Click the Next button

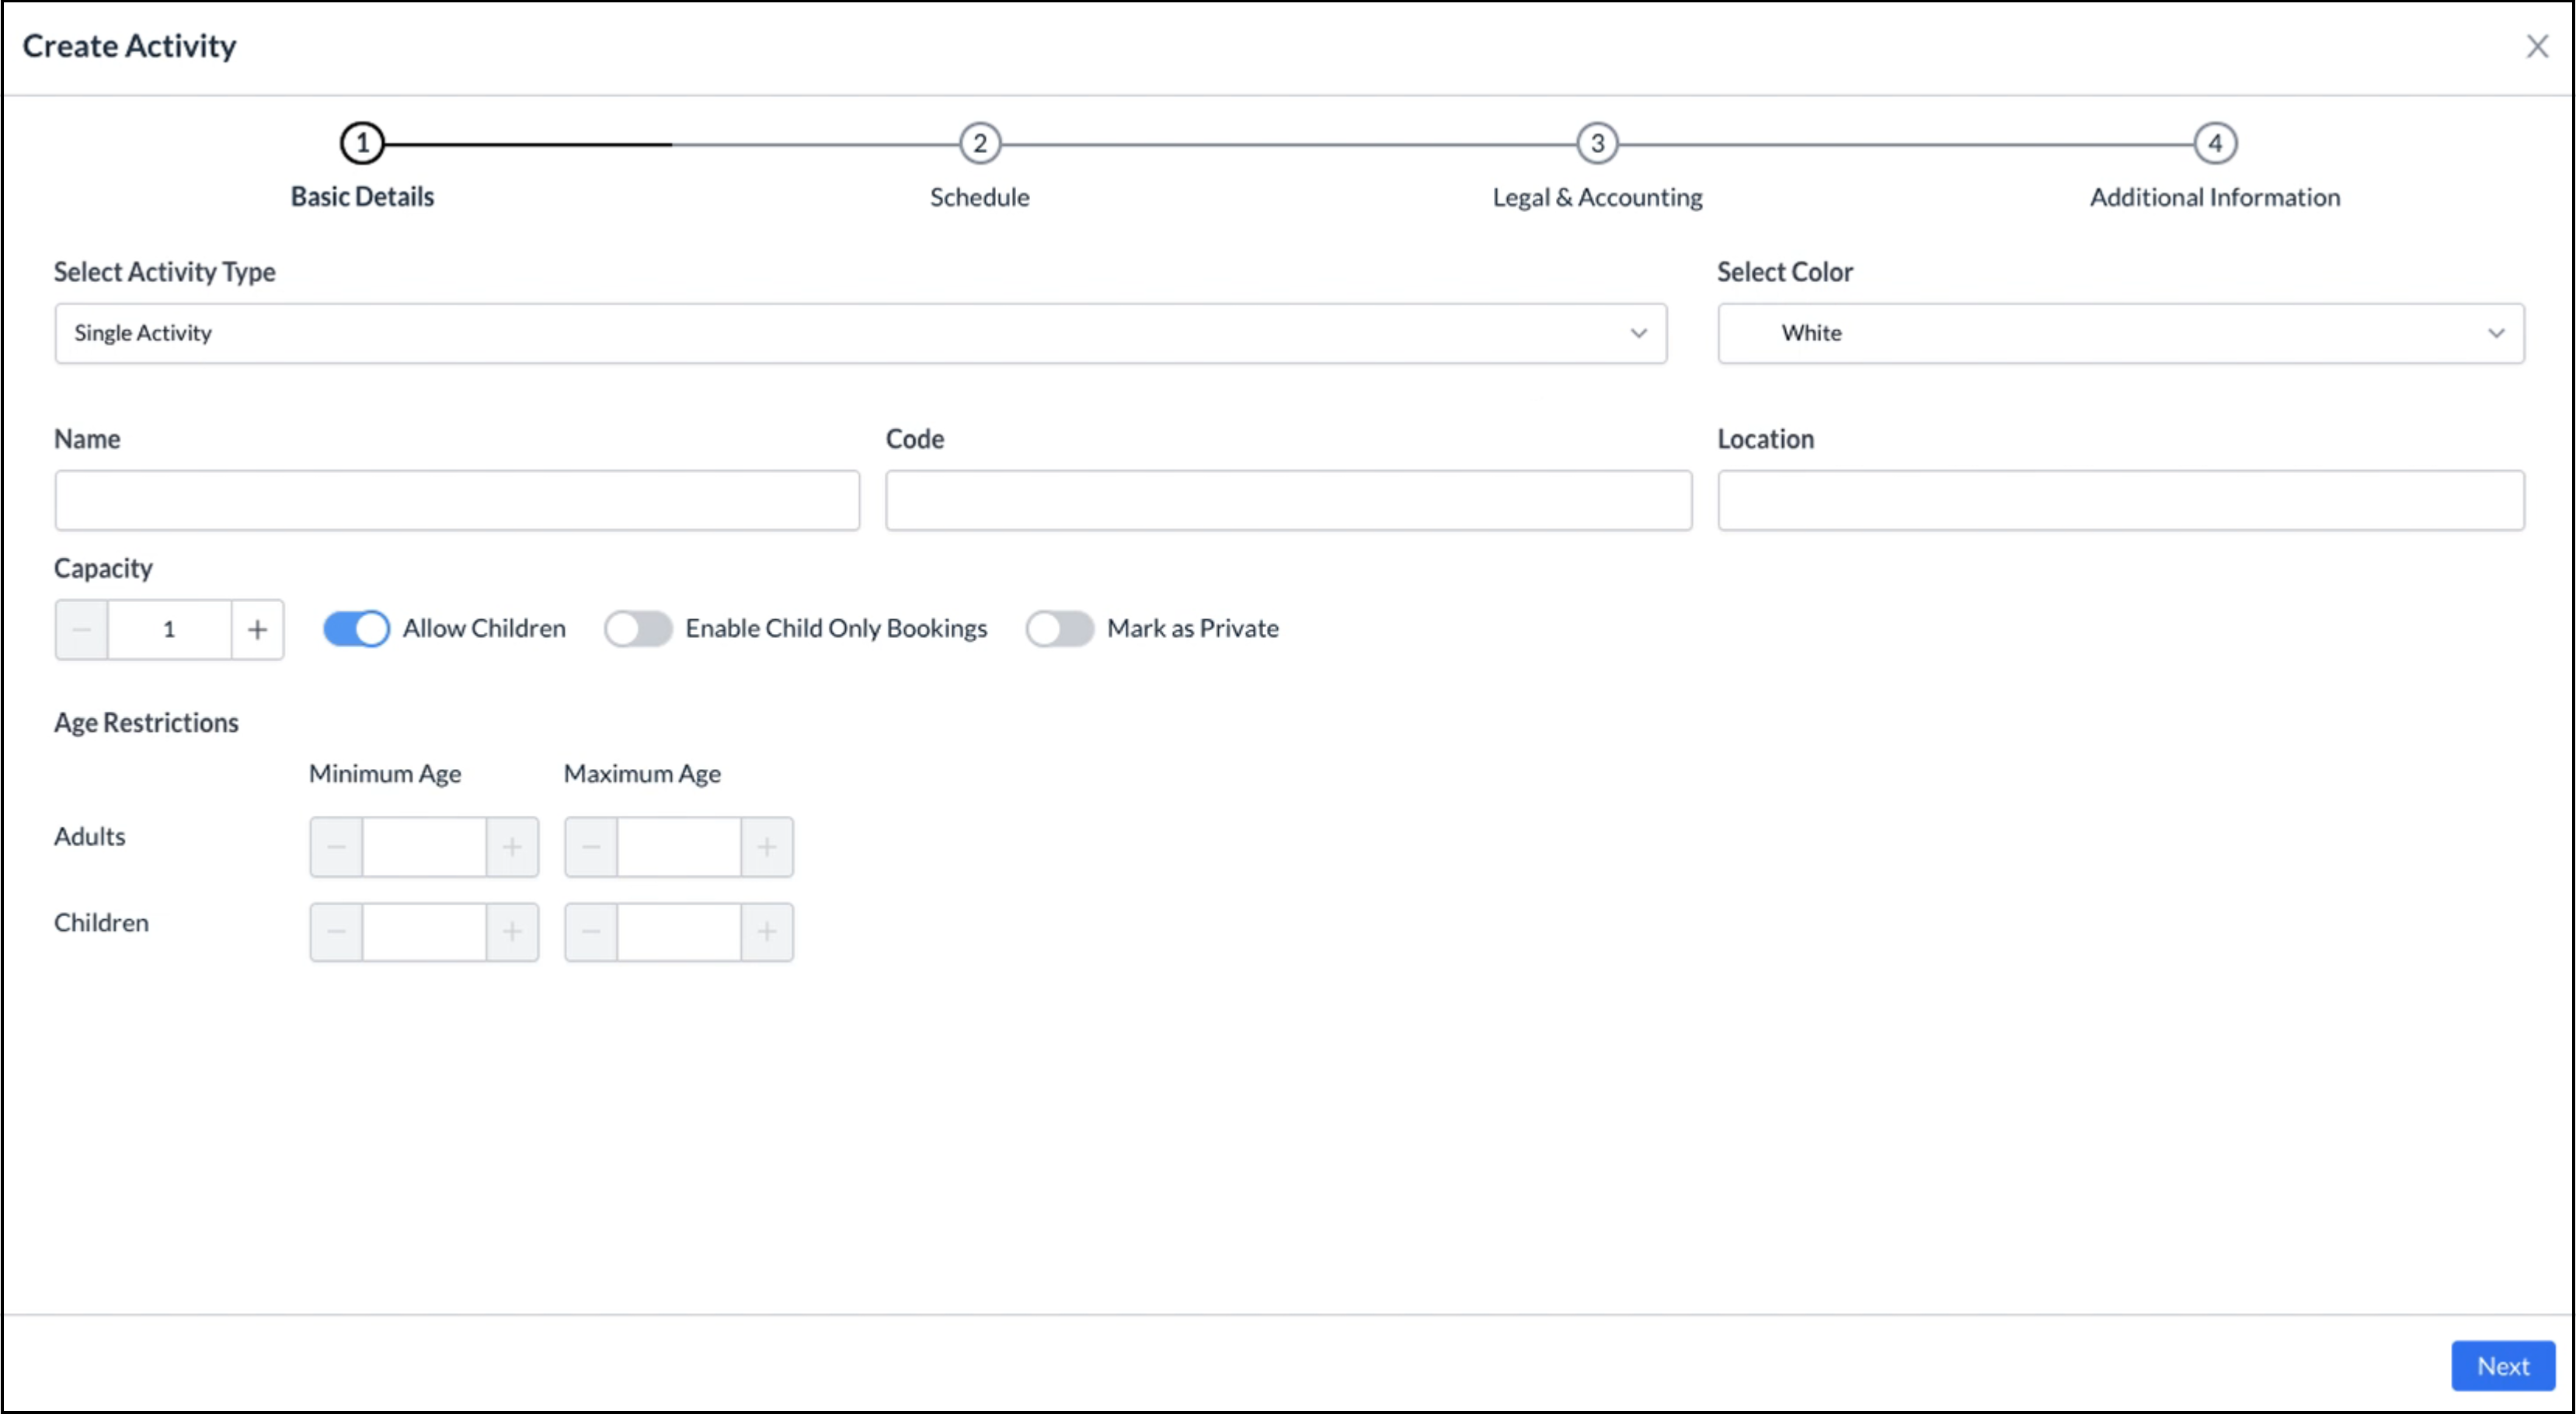(x=2502, y=1366)
